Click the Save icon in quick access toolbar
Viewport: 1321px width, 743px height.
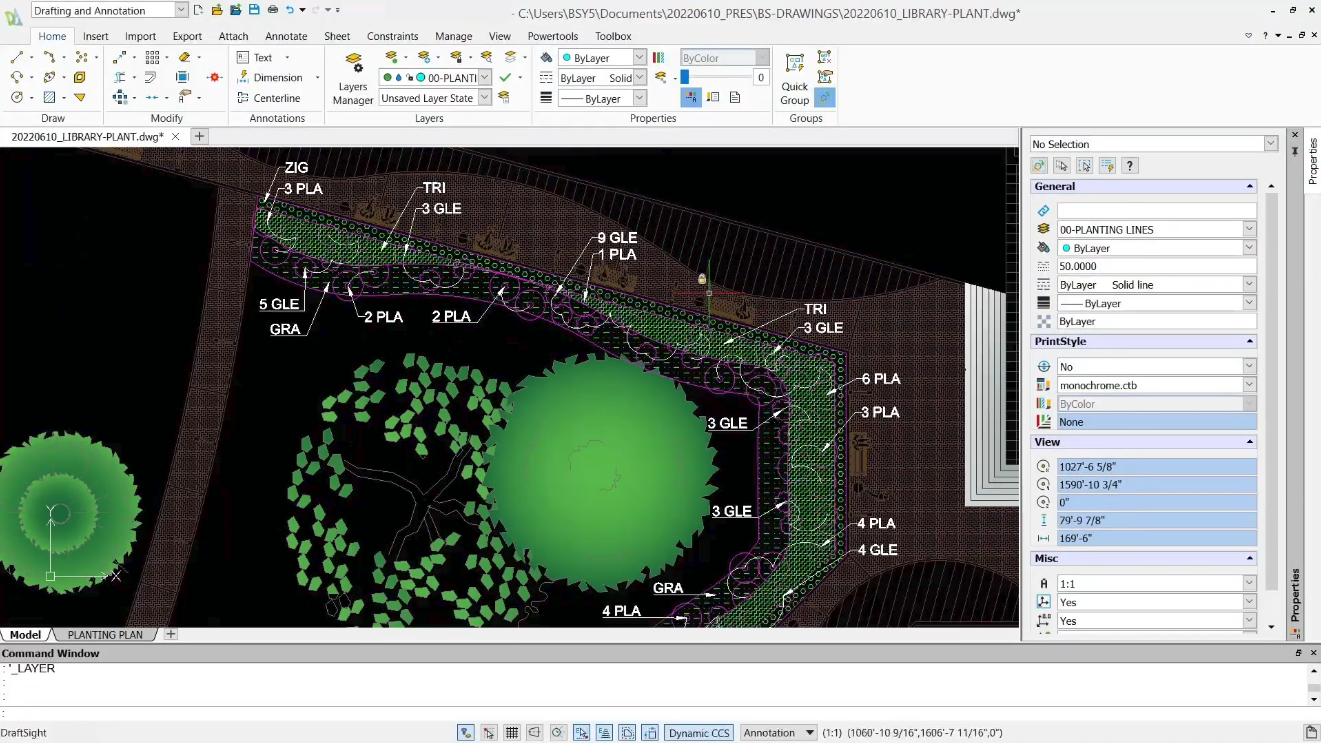(254, 10)
